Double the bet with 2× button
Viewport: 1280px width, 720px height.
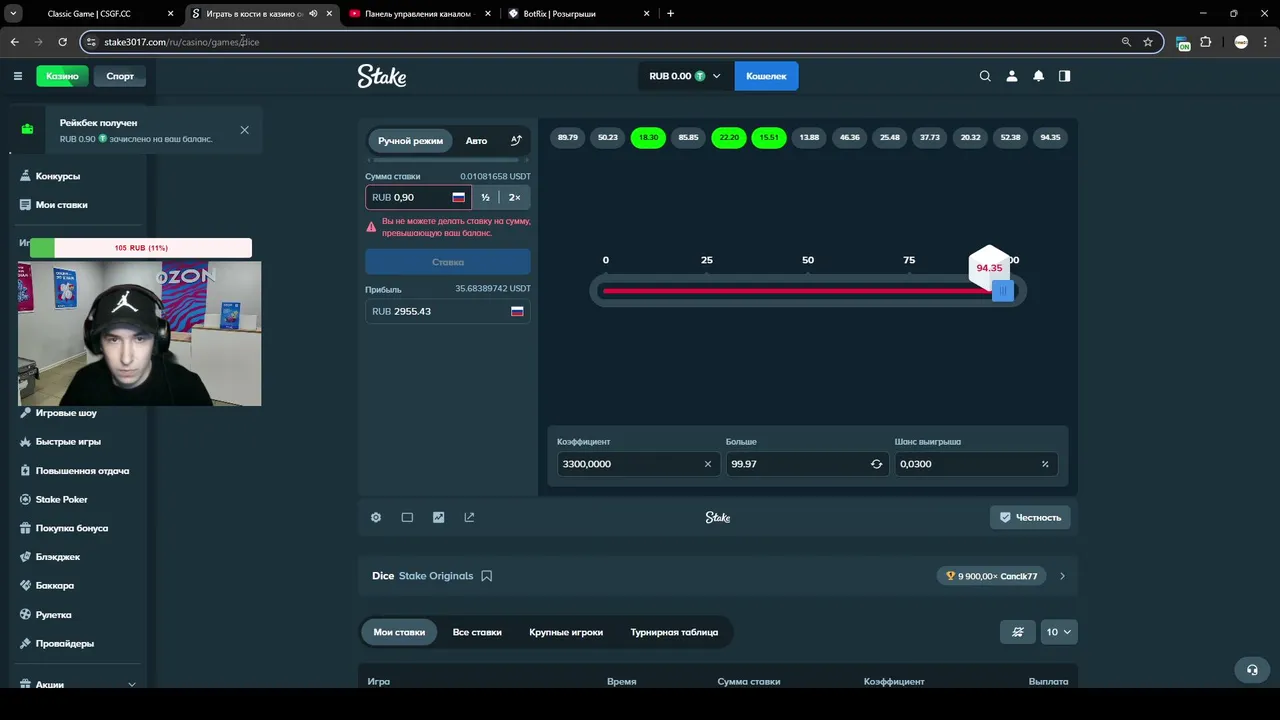click(x=515, y=198)
